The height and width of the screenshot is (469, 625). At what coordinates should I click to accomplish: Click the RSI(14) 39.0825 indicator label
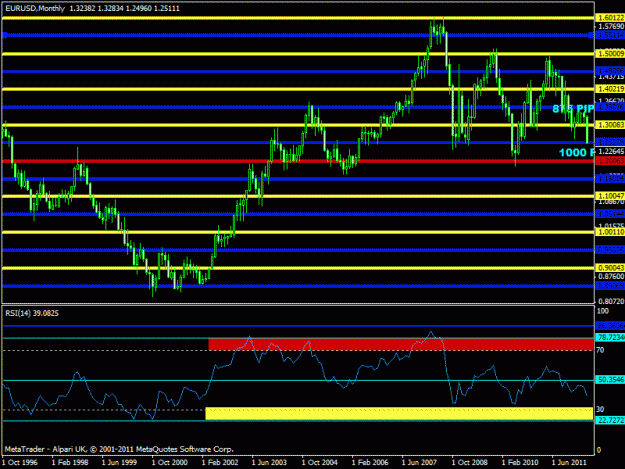pos(32,313)
